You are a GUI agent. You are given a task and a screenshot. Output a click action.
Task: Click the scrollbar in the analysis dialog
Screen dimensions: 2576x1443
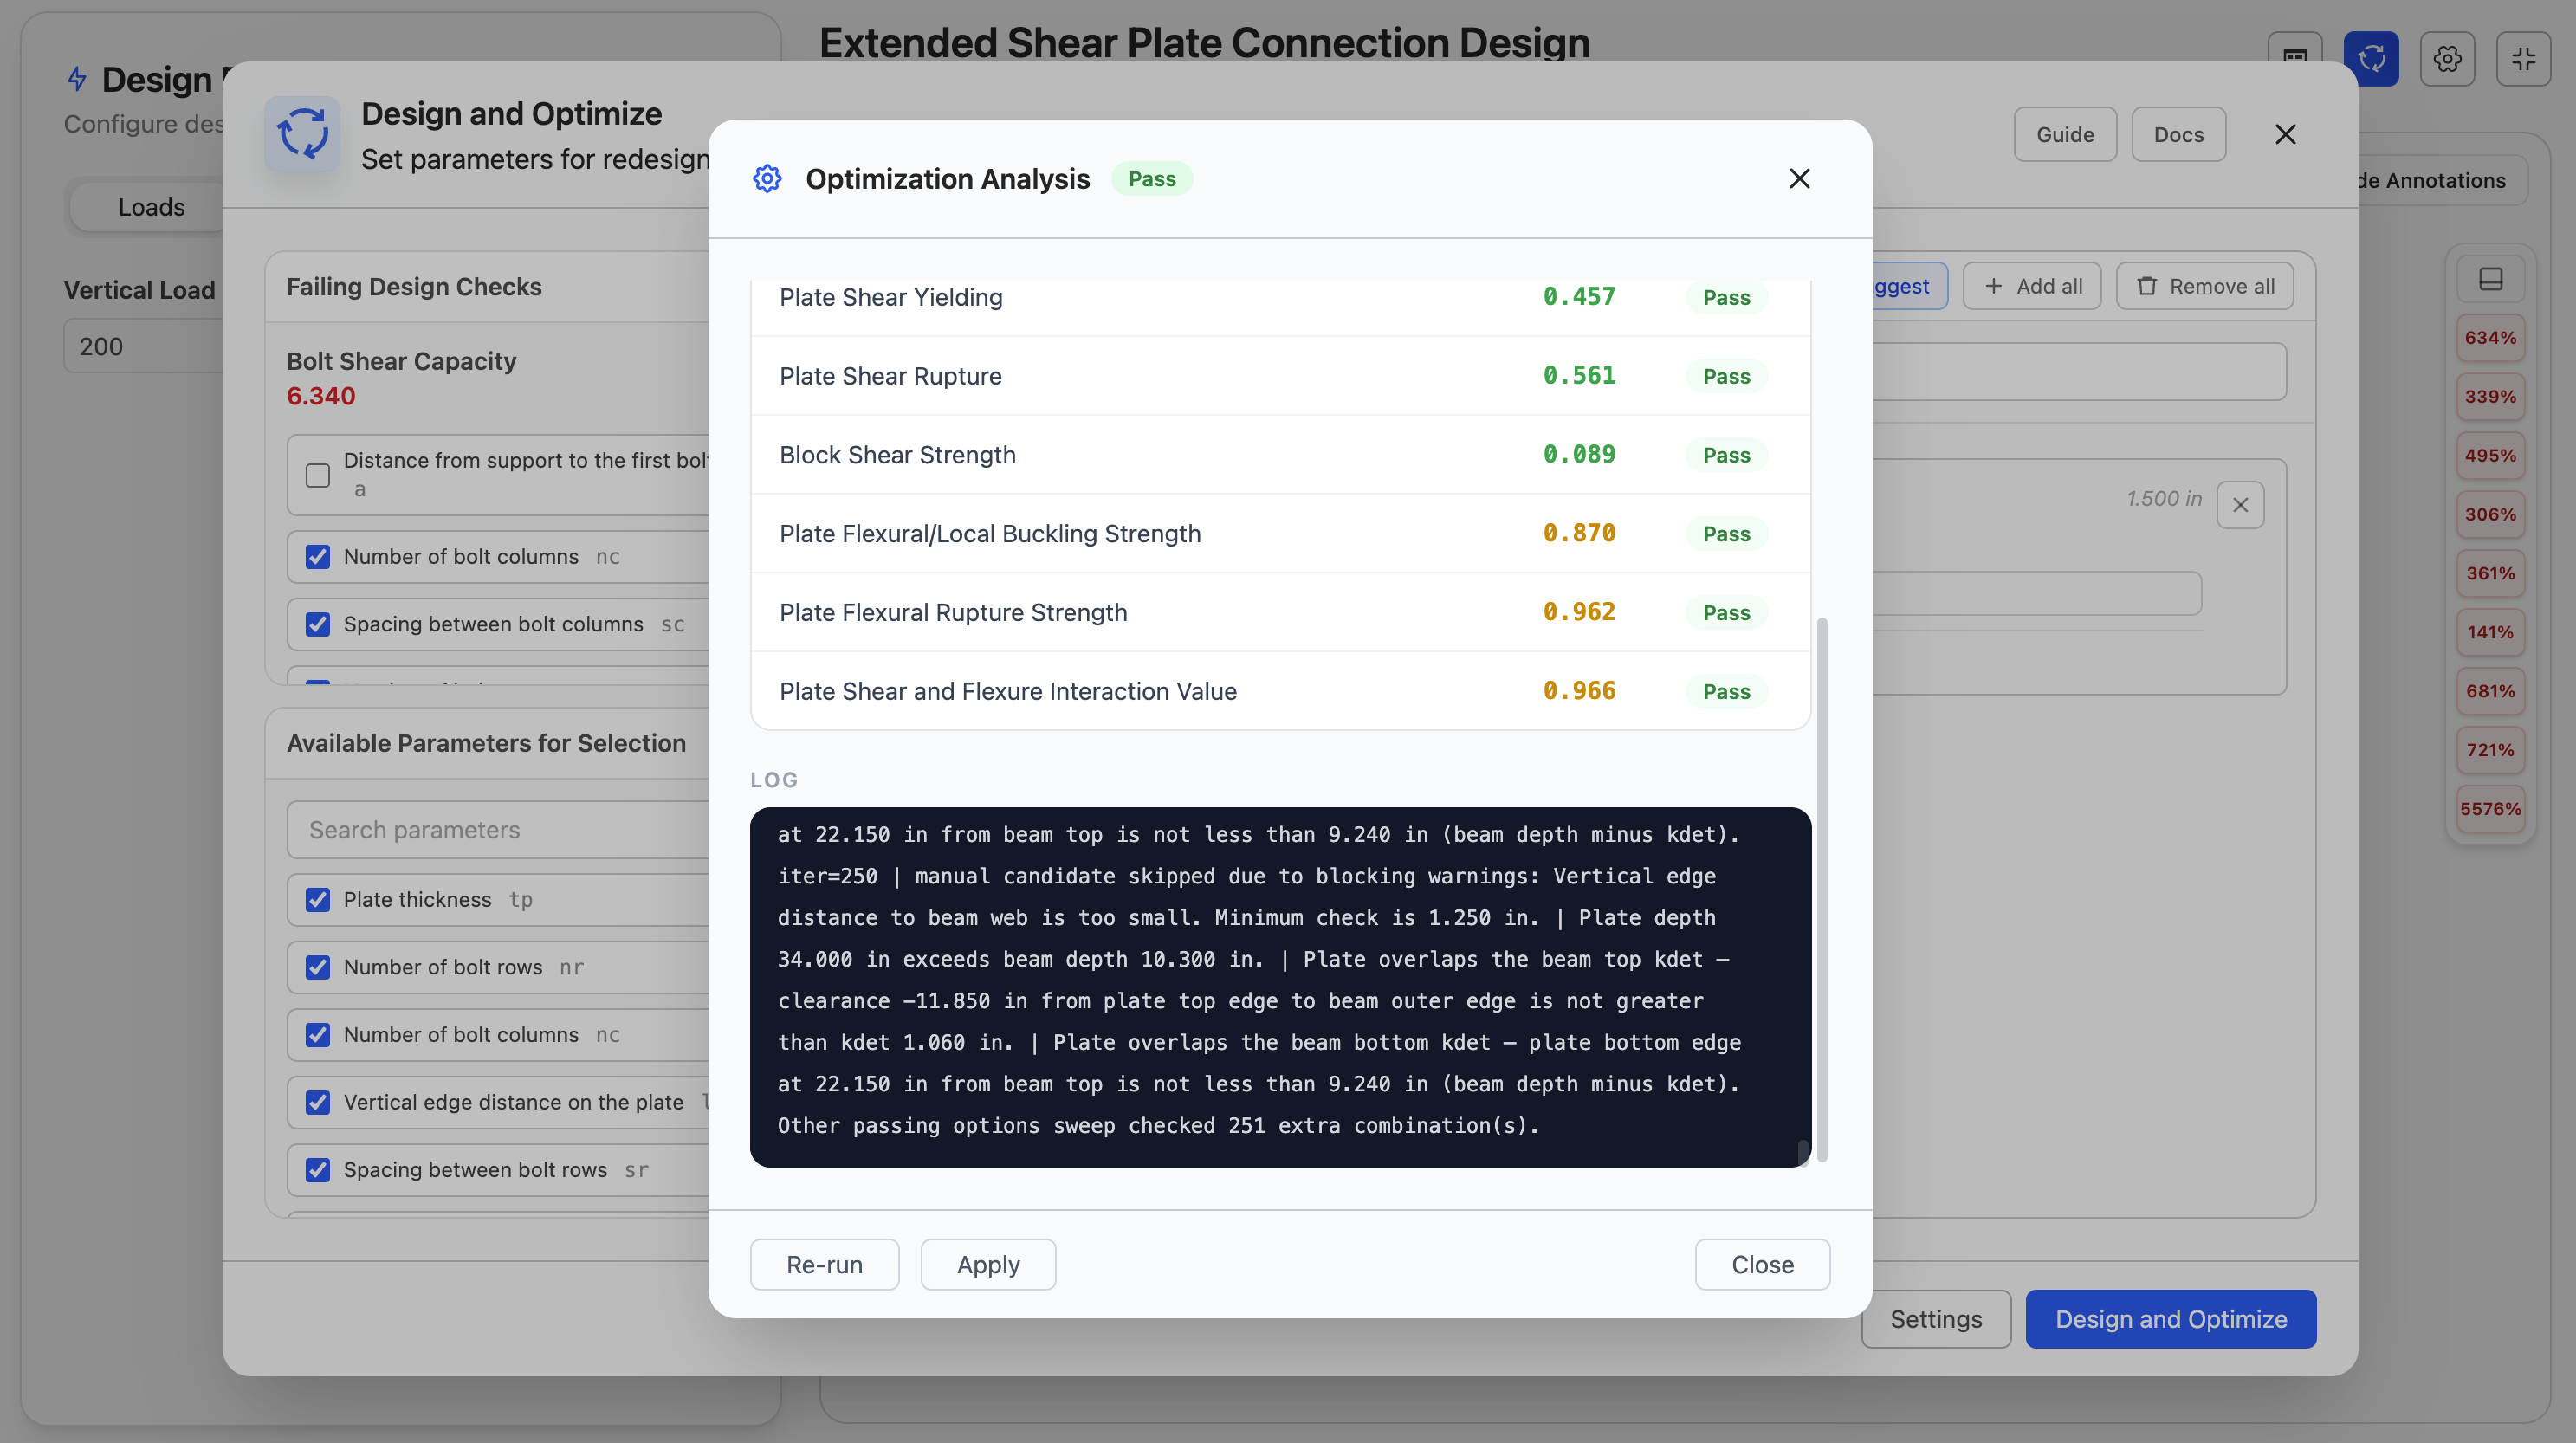pos(1822,889)
